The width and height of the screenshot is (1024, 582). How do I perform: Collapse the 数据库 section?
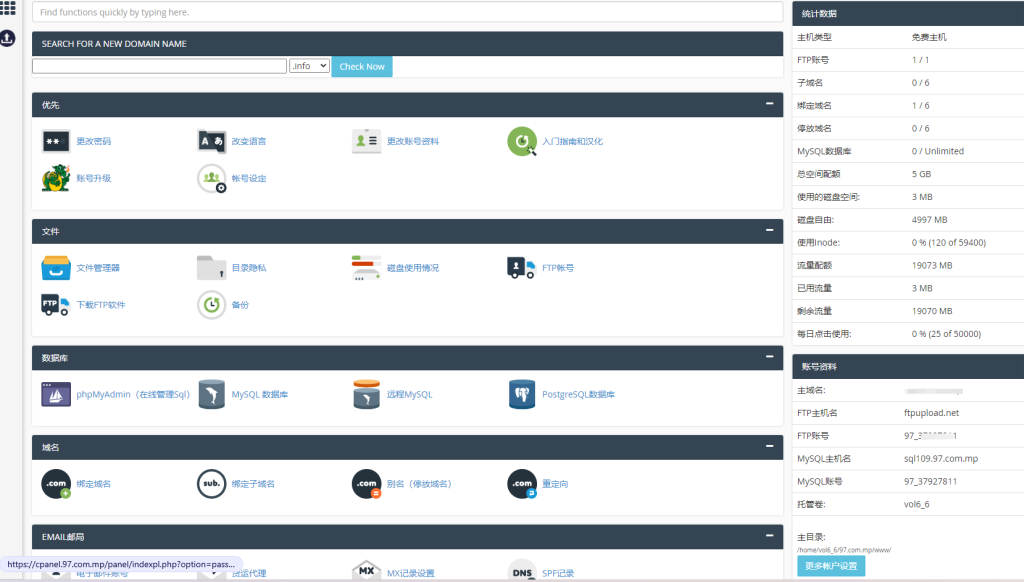[x=769, y=356]
